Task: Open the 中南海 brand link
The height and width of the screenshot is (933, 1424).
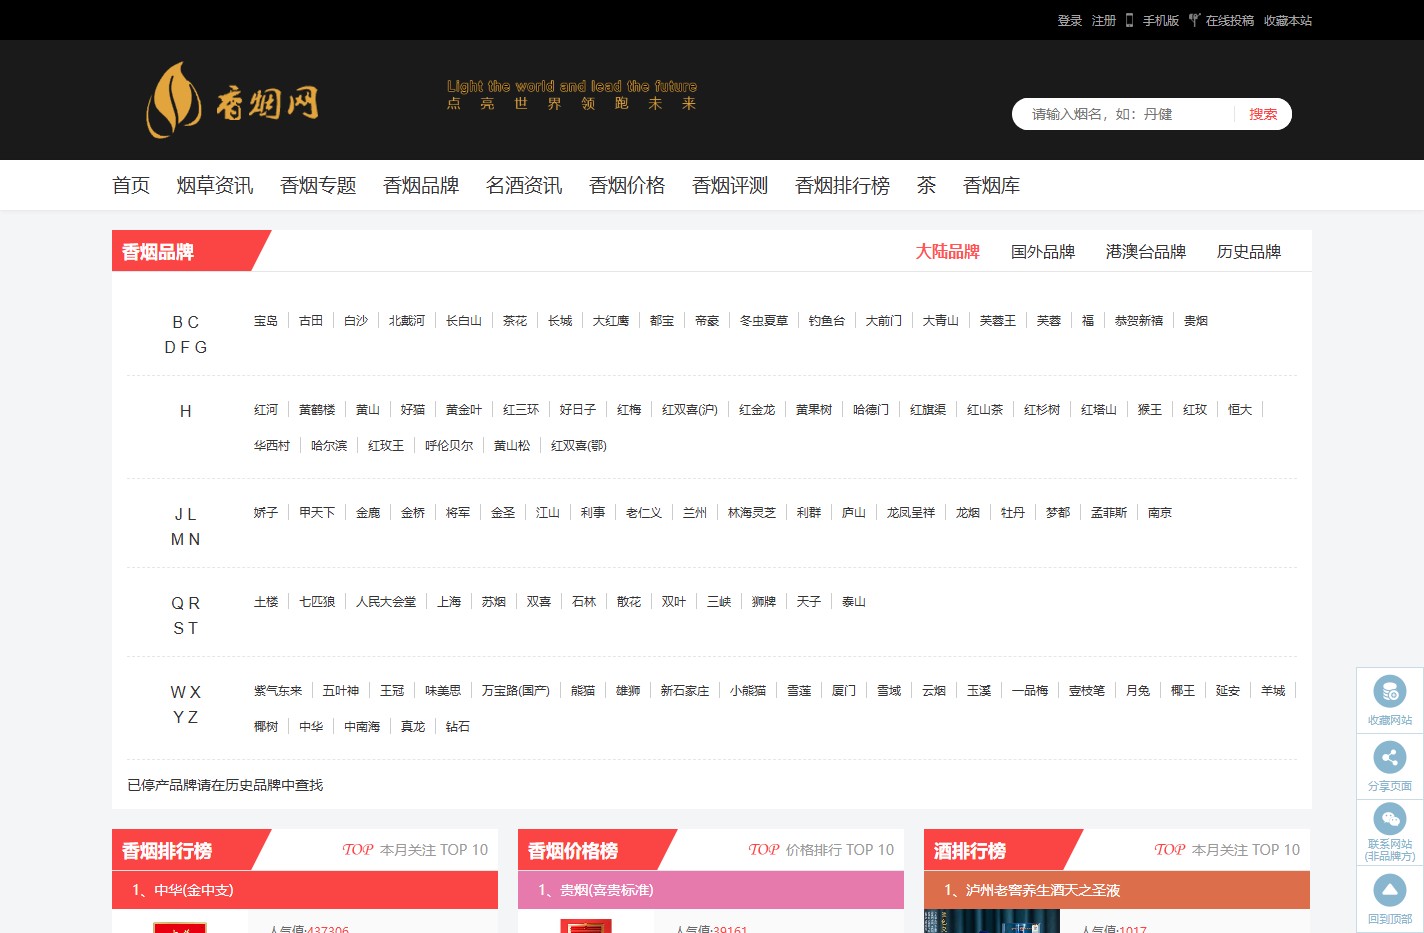Action: point(362,727)
